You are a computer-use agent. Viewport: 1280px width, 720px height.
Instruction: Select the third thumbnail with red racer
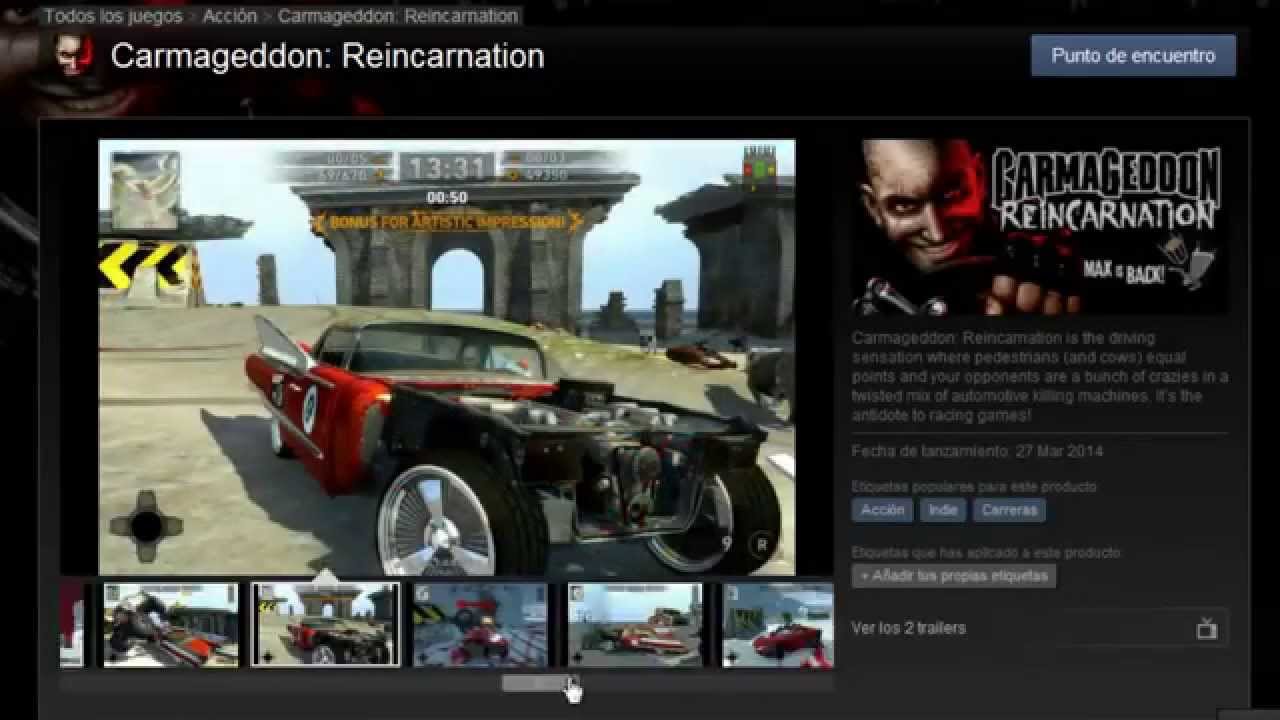[x=480, y=625]
